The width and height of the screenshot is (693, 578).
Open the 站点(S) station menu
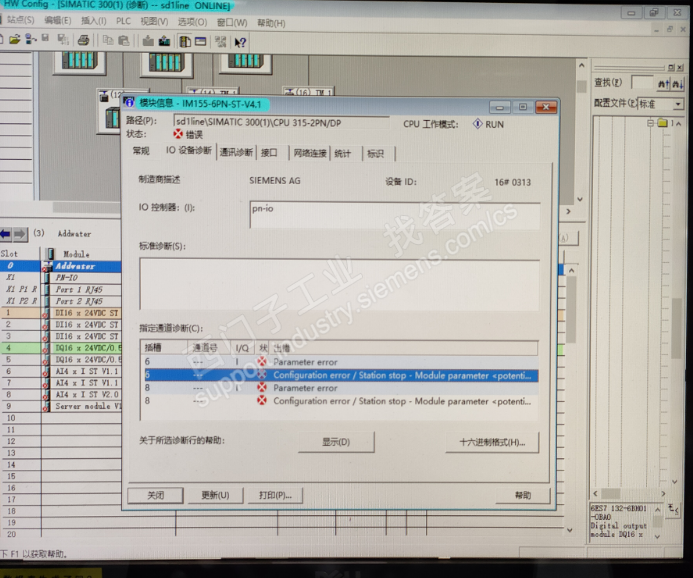pos(20,20)
